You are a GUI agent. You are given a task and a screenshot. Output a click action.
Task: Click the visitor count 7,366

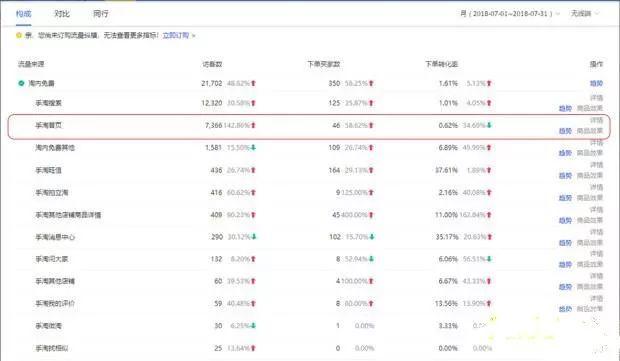pos(214,125)
